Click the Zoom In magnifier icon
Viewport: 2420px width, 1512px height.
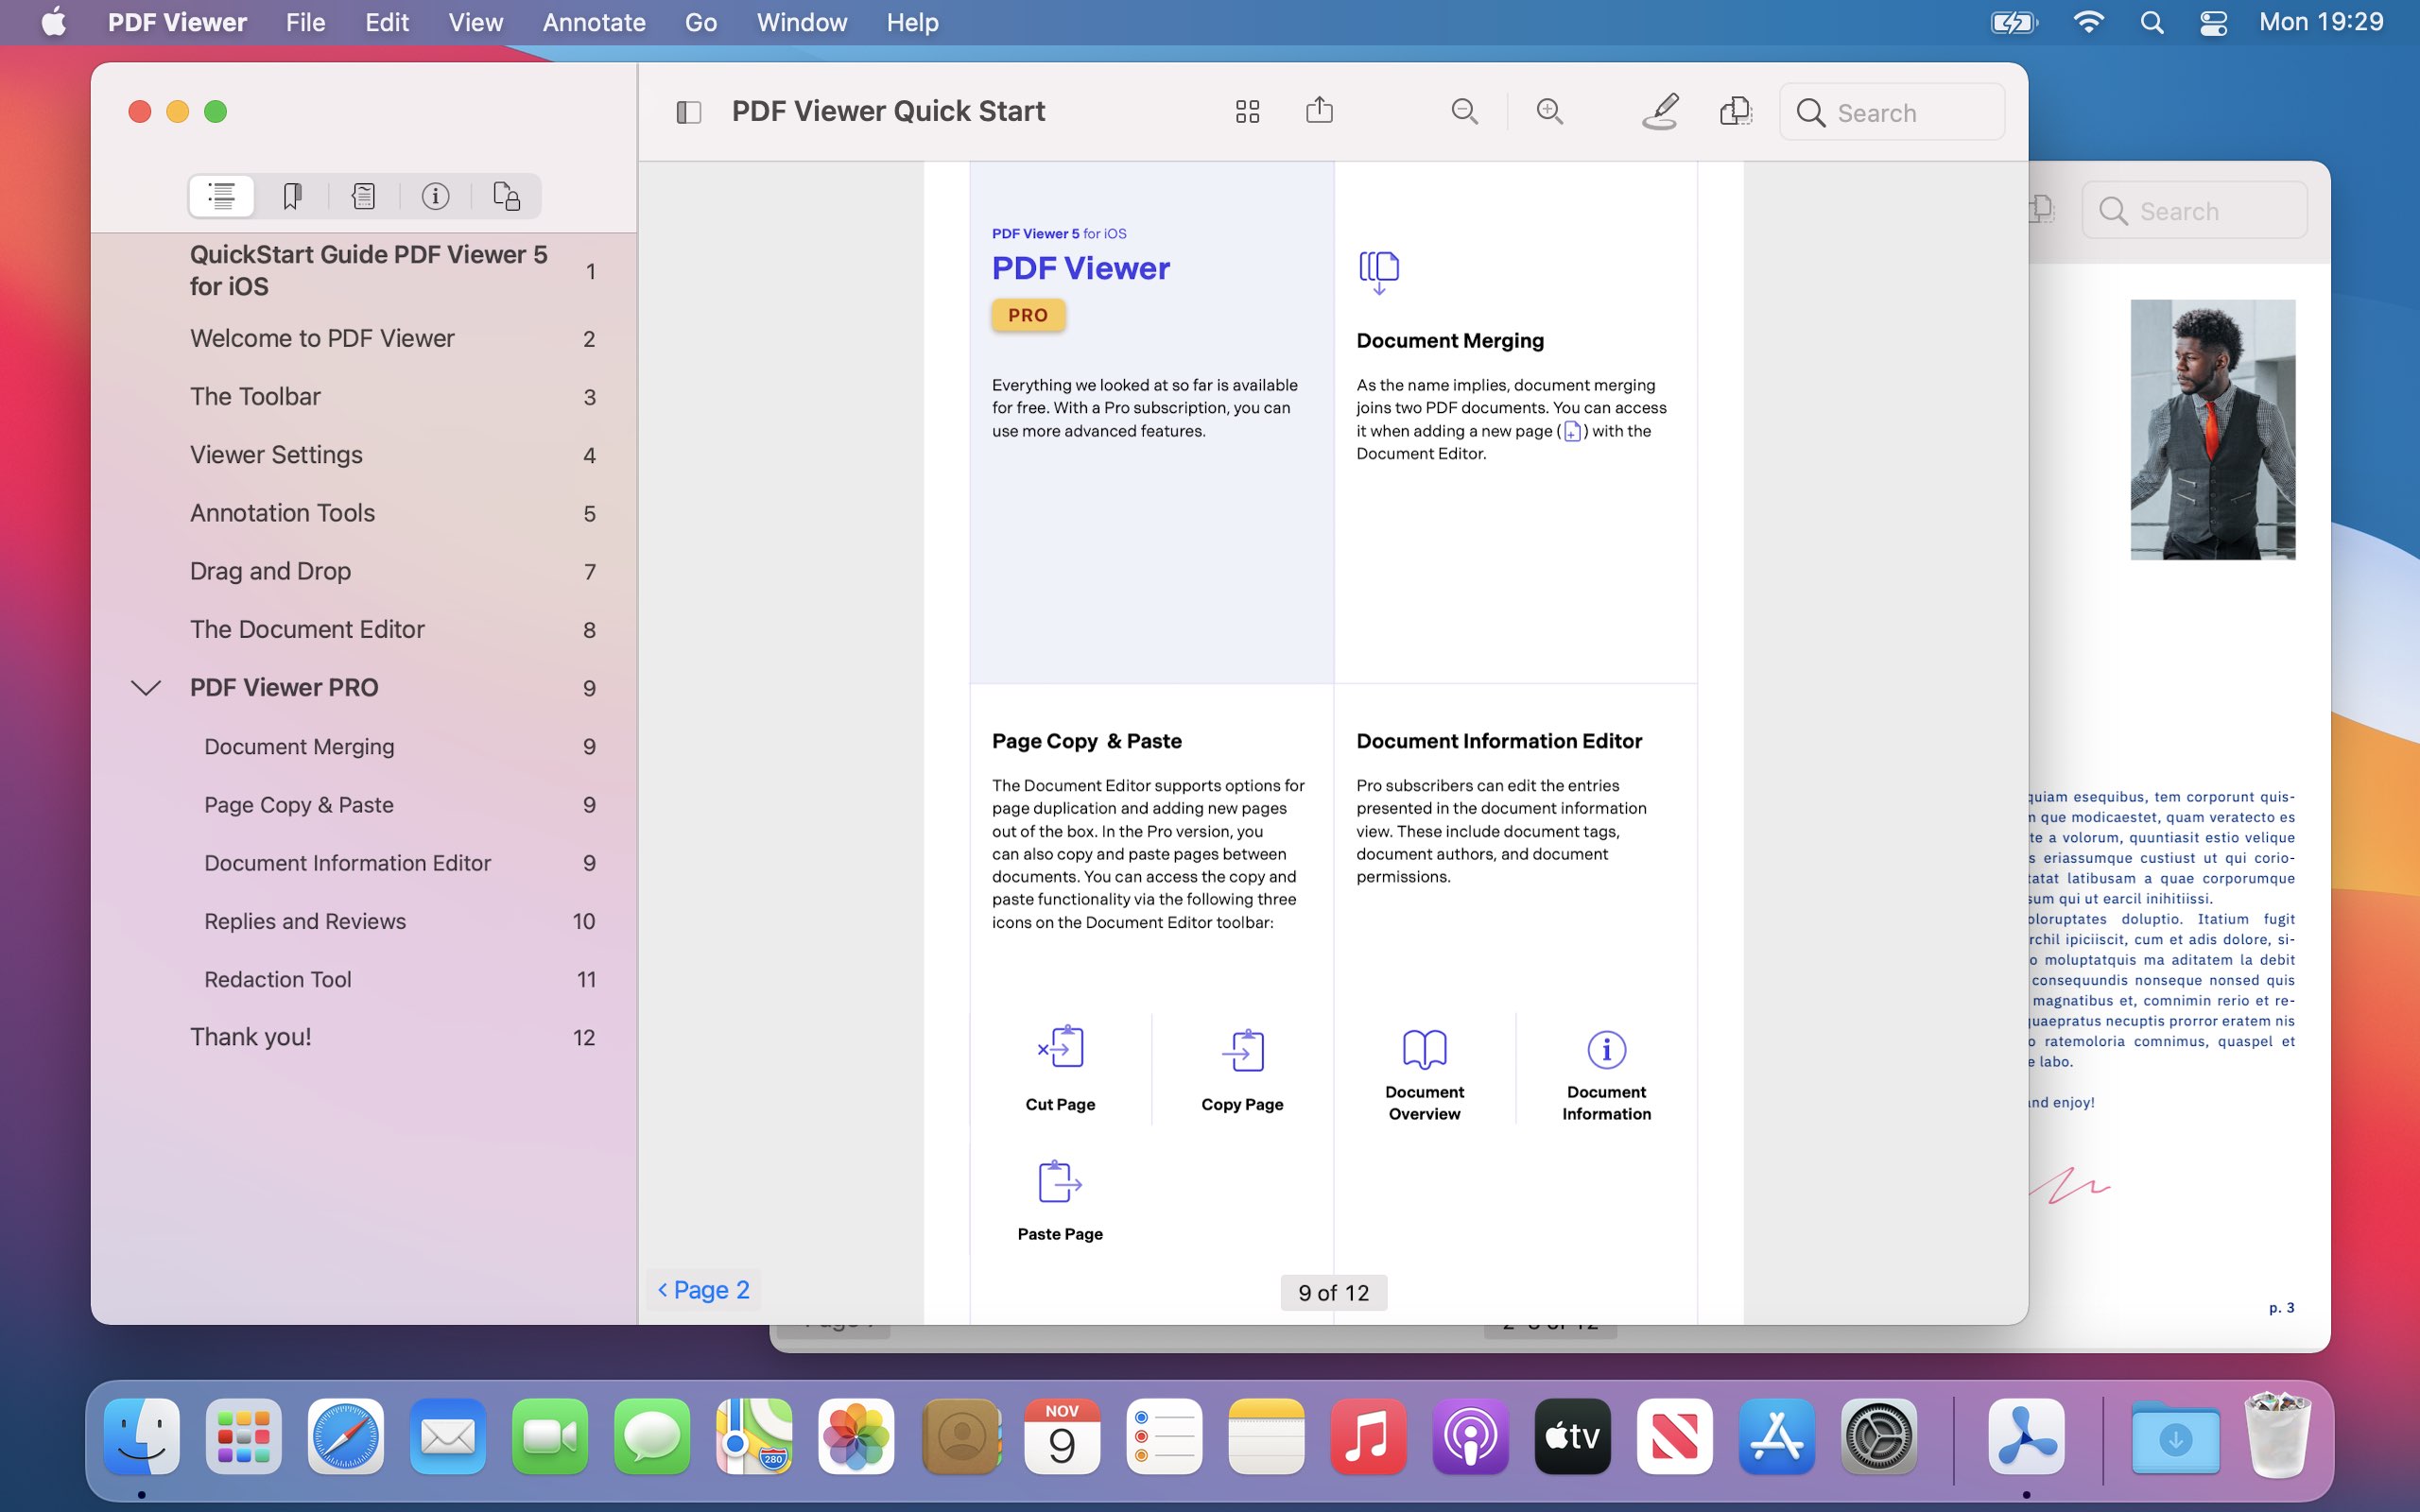coord(1547,112)
